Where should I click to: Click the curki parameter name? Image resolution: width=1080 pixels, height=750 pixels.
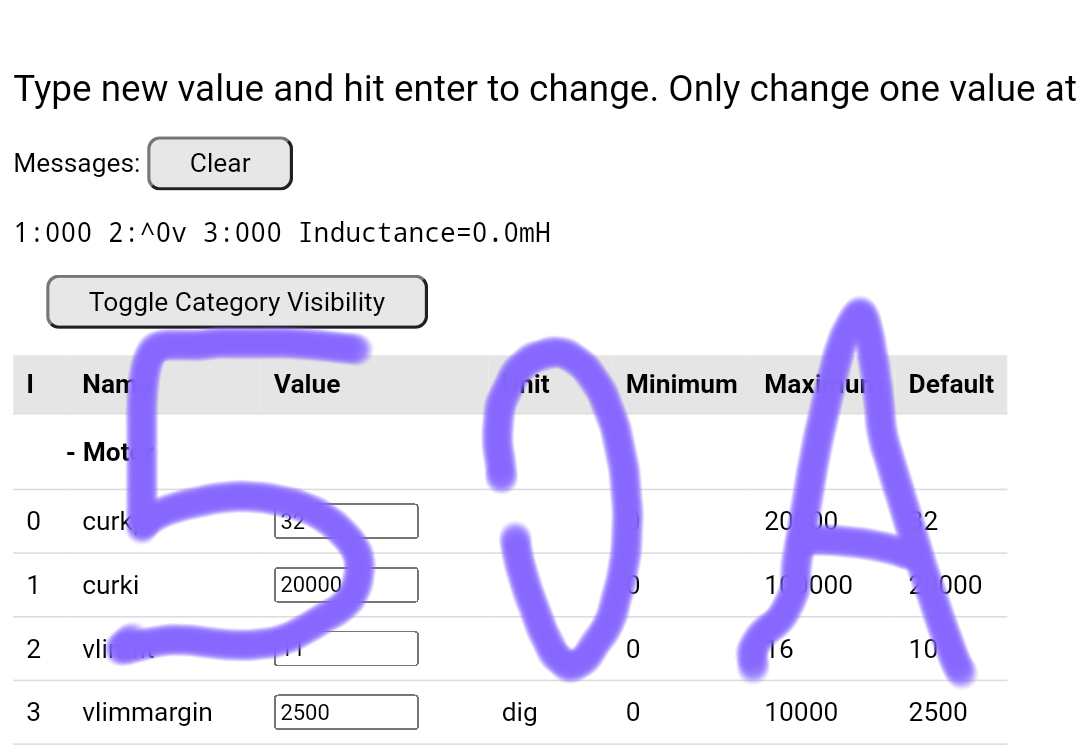point(110,585)
